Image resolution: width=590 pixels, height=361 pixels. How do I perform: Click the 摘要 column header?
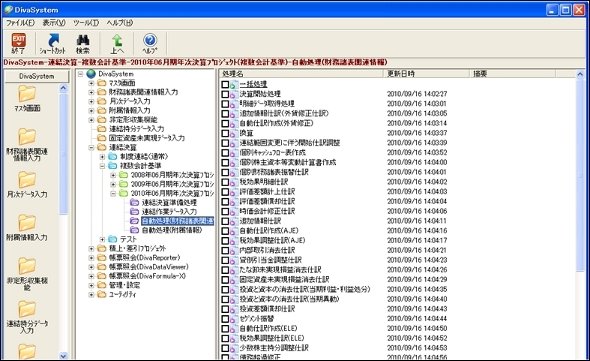pyautogui.click(x=513, y=74)
